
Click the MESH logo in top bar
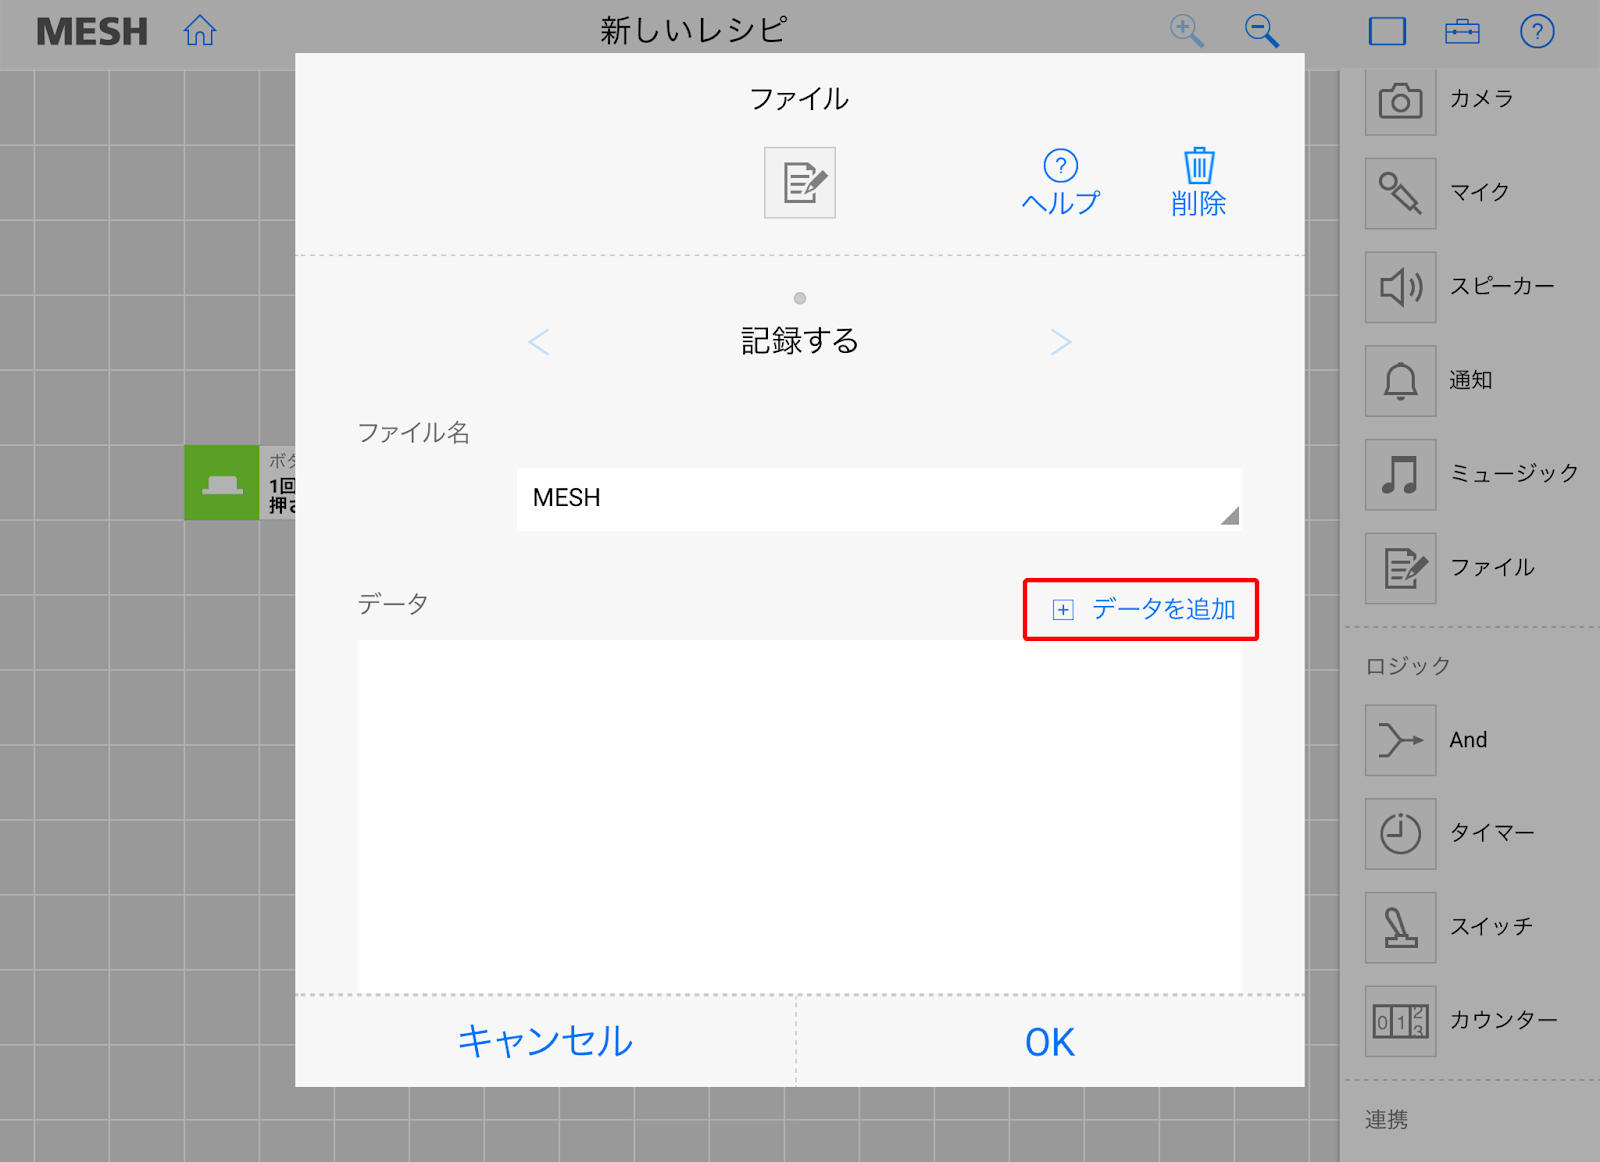(92, 32)
